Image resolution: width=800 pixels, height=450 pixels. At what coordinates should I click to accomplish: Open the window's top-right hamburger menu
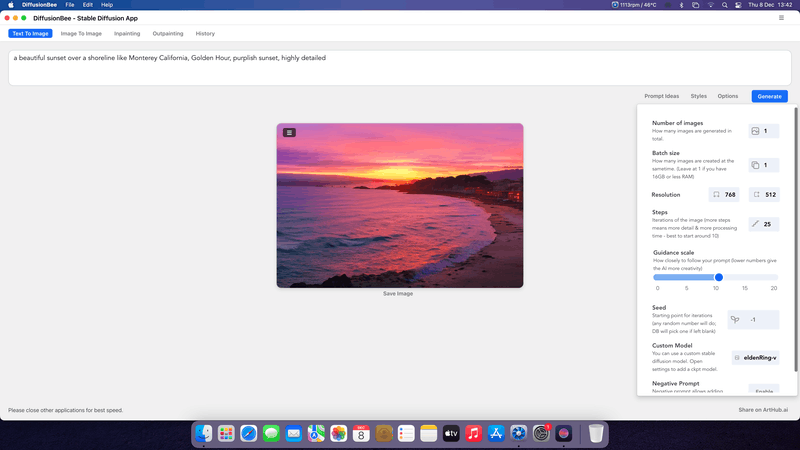781,18
